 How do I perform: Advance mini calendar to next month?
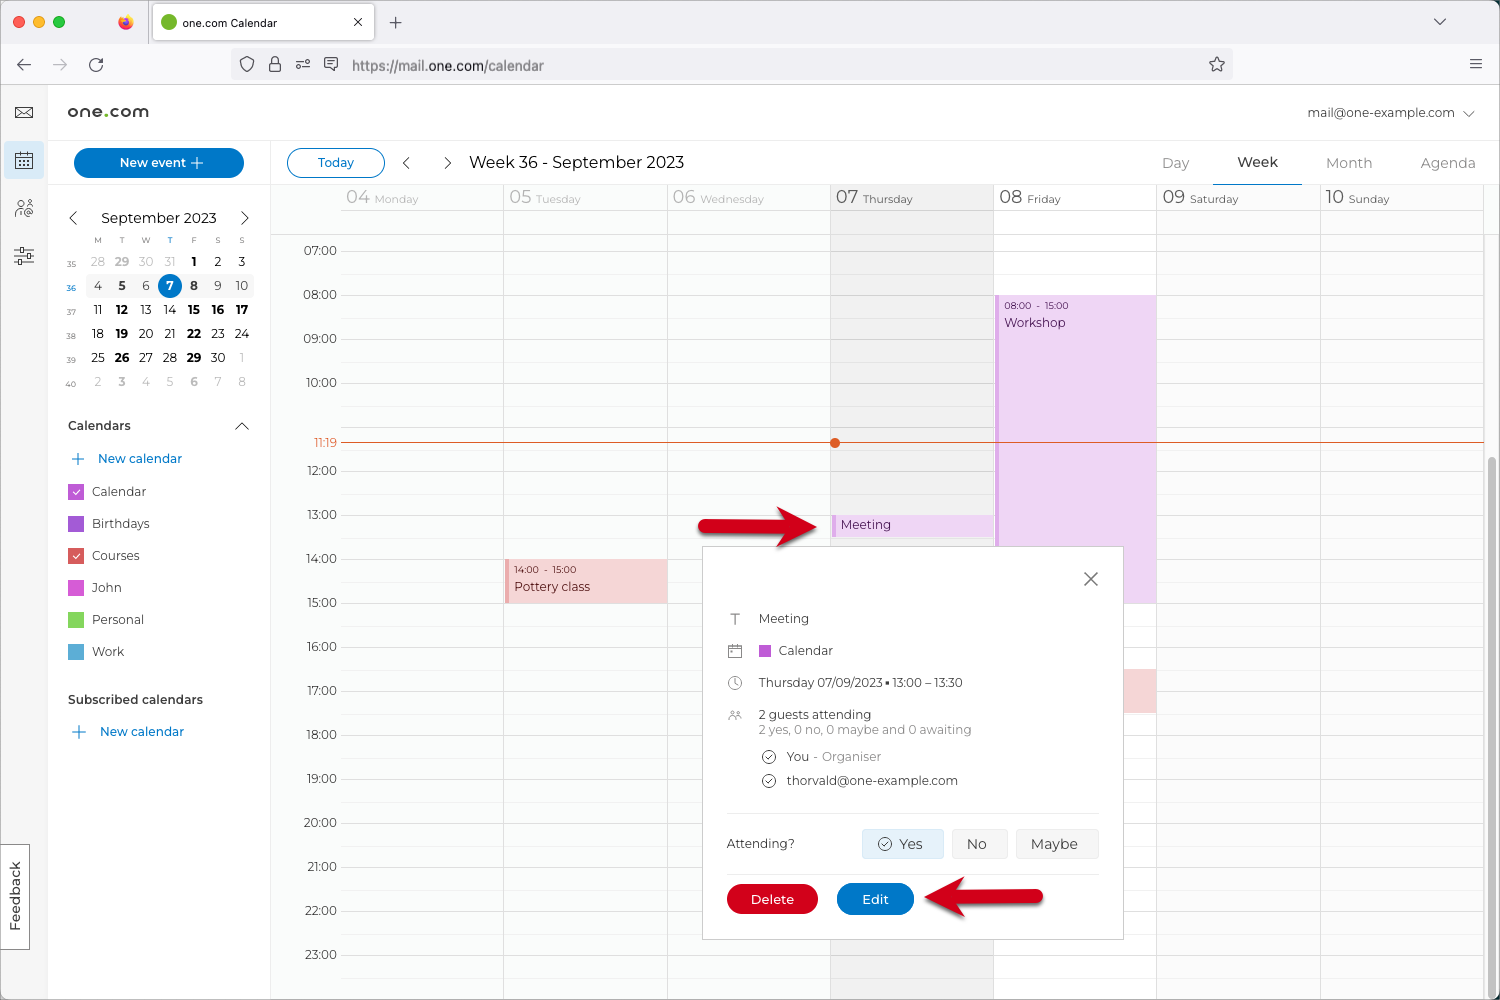[x=244, y=218]
